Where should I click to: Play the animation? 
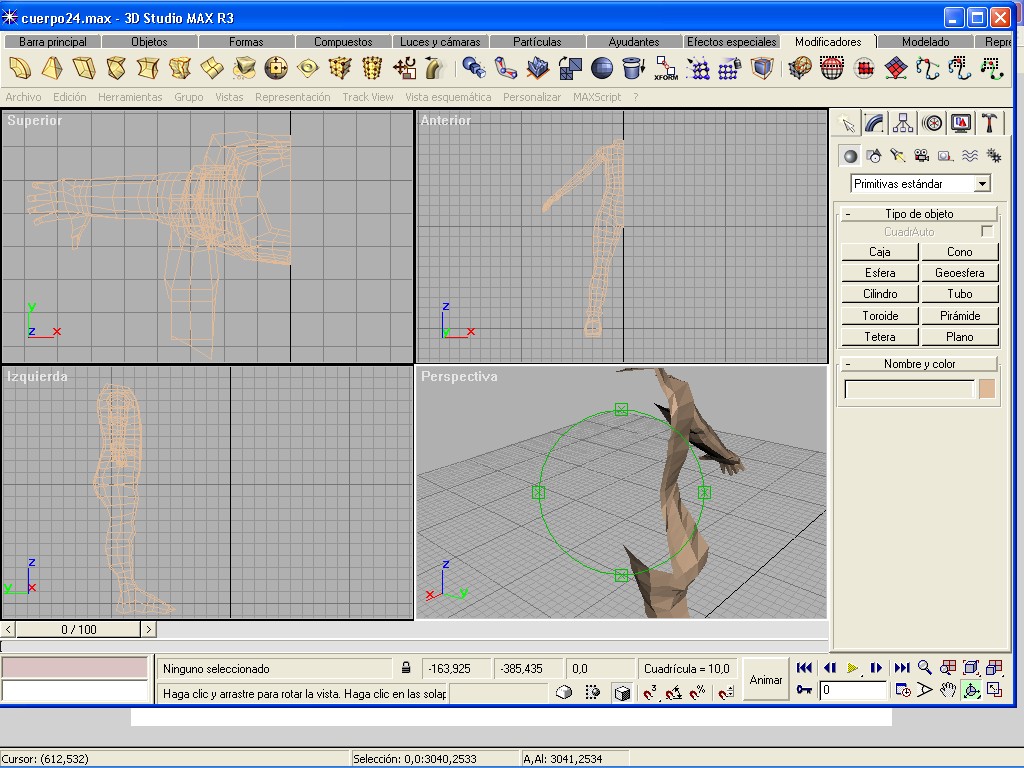[852, 668]
